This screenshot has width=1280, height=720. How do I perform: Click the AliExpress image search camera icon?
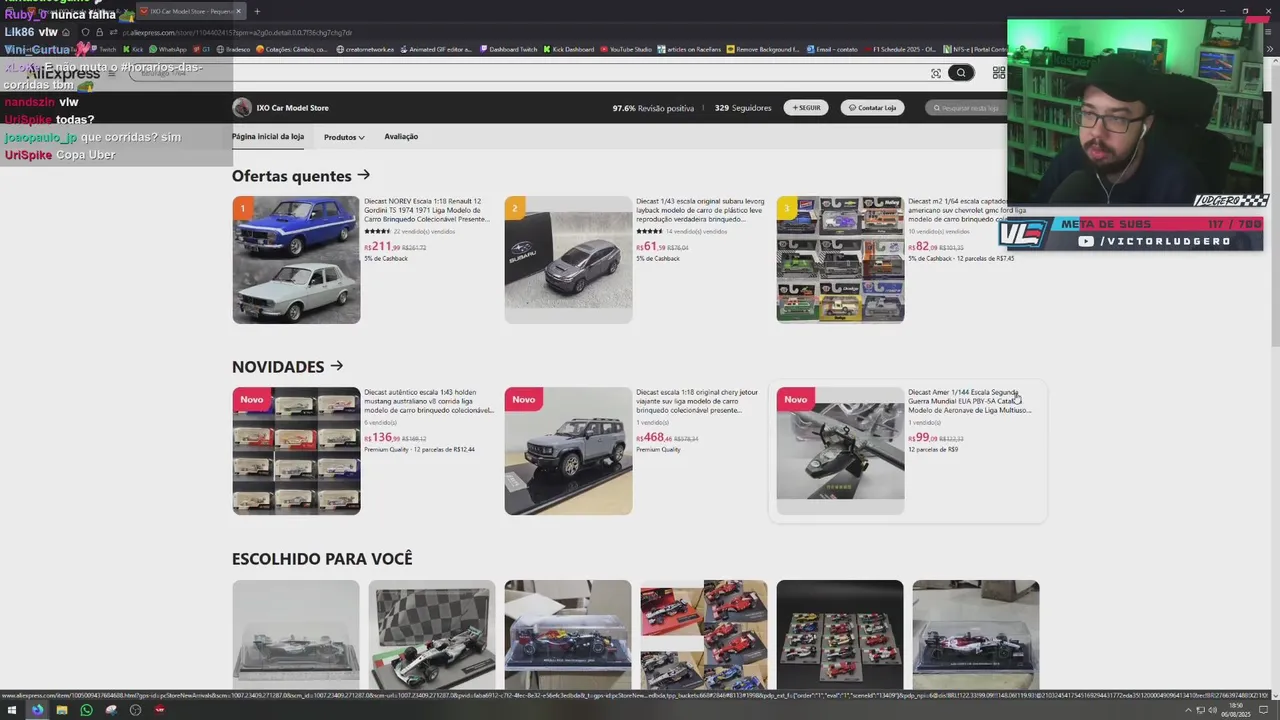[936, 73]
